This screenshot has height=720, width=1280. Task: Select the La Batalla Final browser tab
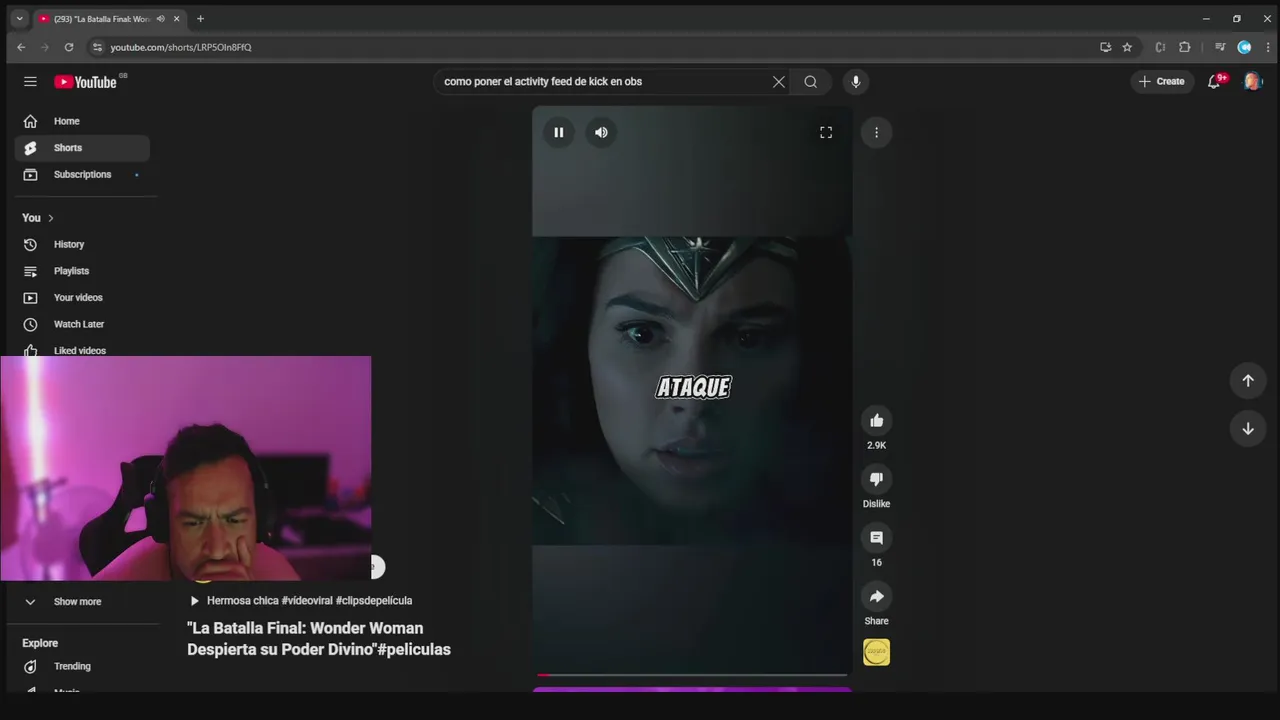(x=110, y=19)
